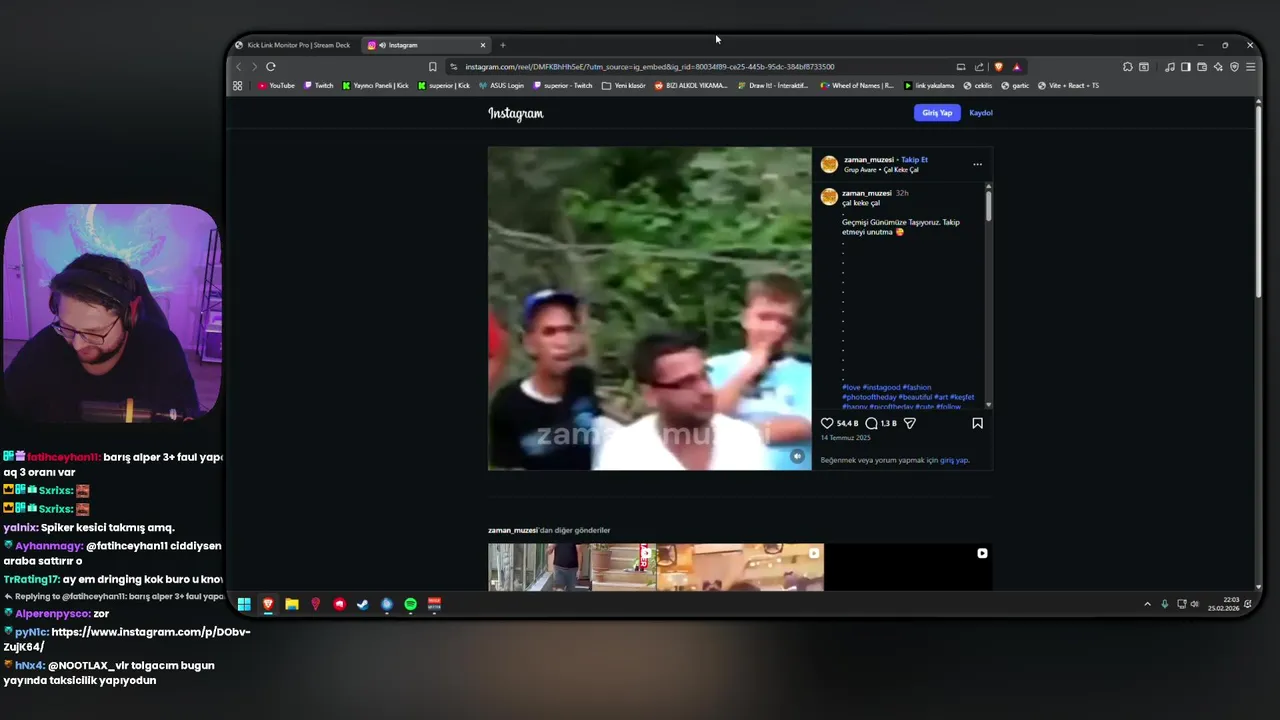Screen dimensions: 1280x720
Task: Open Spotify from the taskbar
Action: (x=411, y=604)
